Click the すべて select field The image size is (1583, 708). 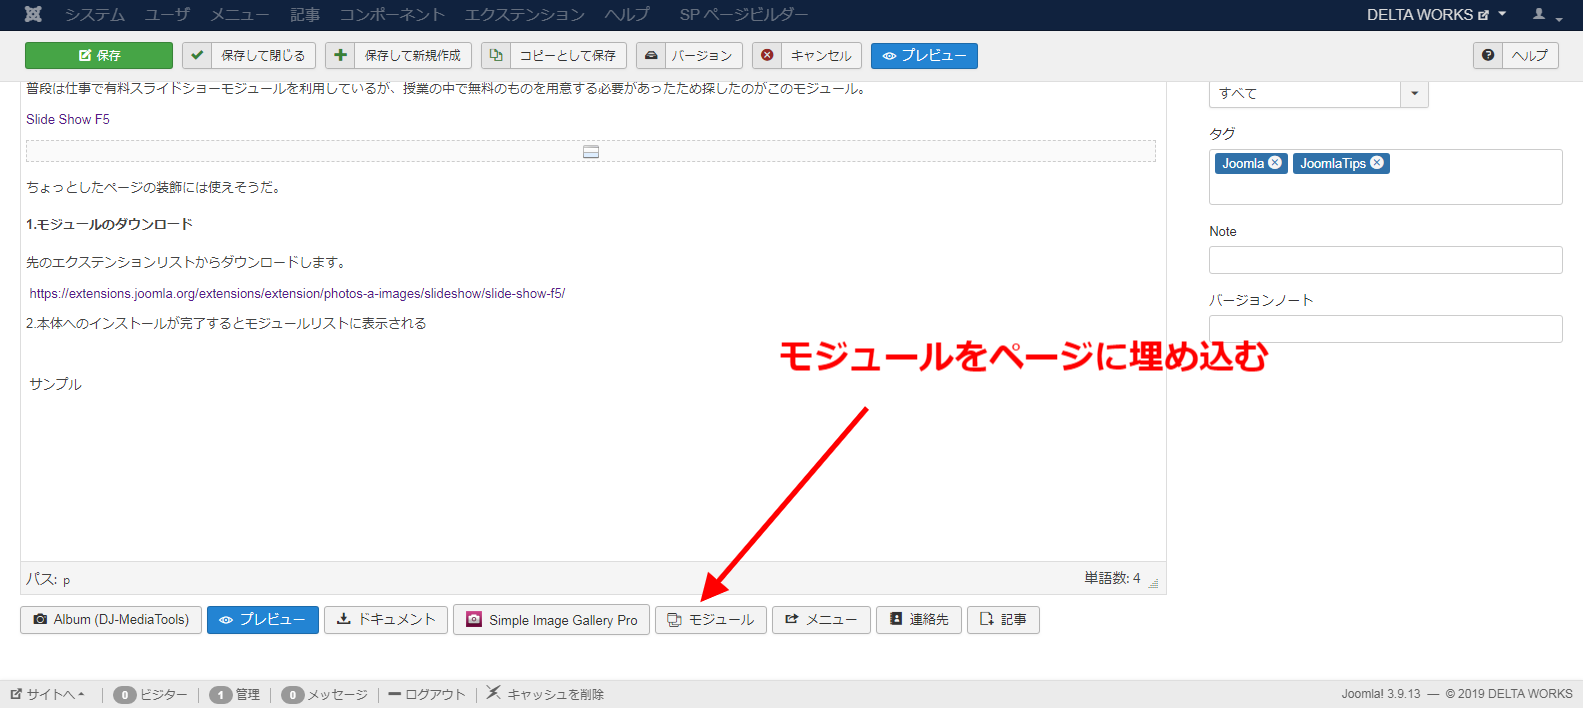pyautogui.click(x=1305, y=93)
